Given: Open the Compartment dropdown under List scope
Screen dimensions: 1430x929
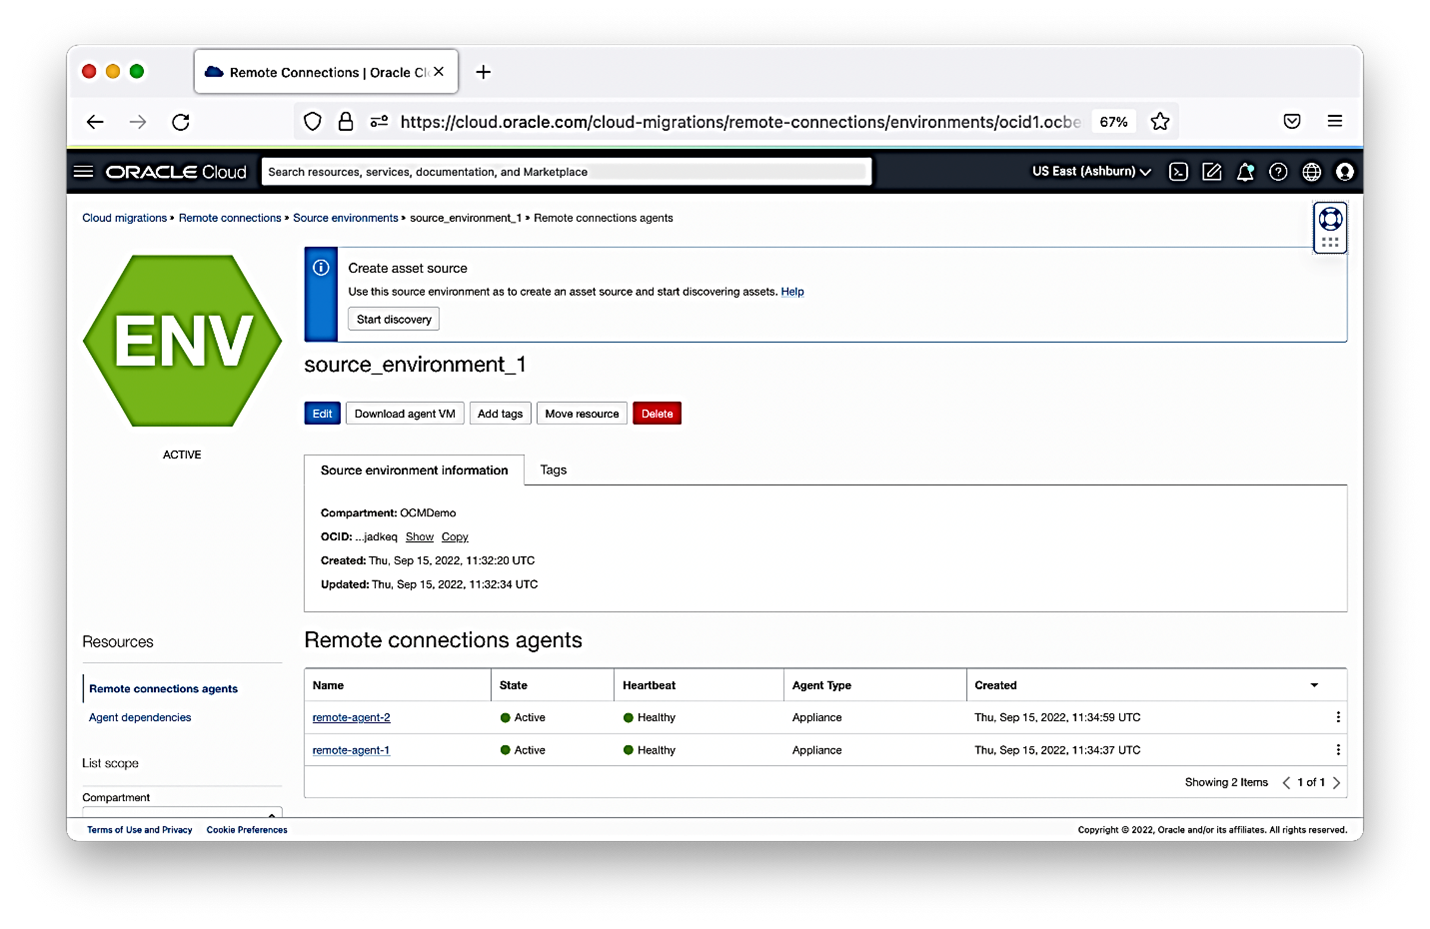Looking at the screenshot, I should coord(181,813).
